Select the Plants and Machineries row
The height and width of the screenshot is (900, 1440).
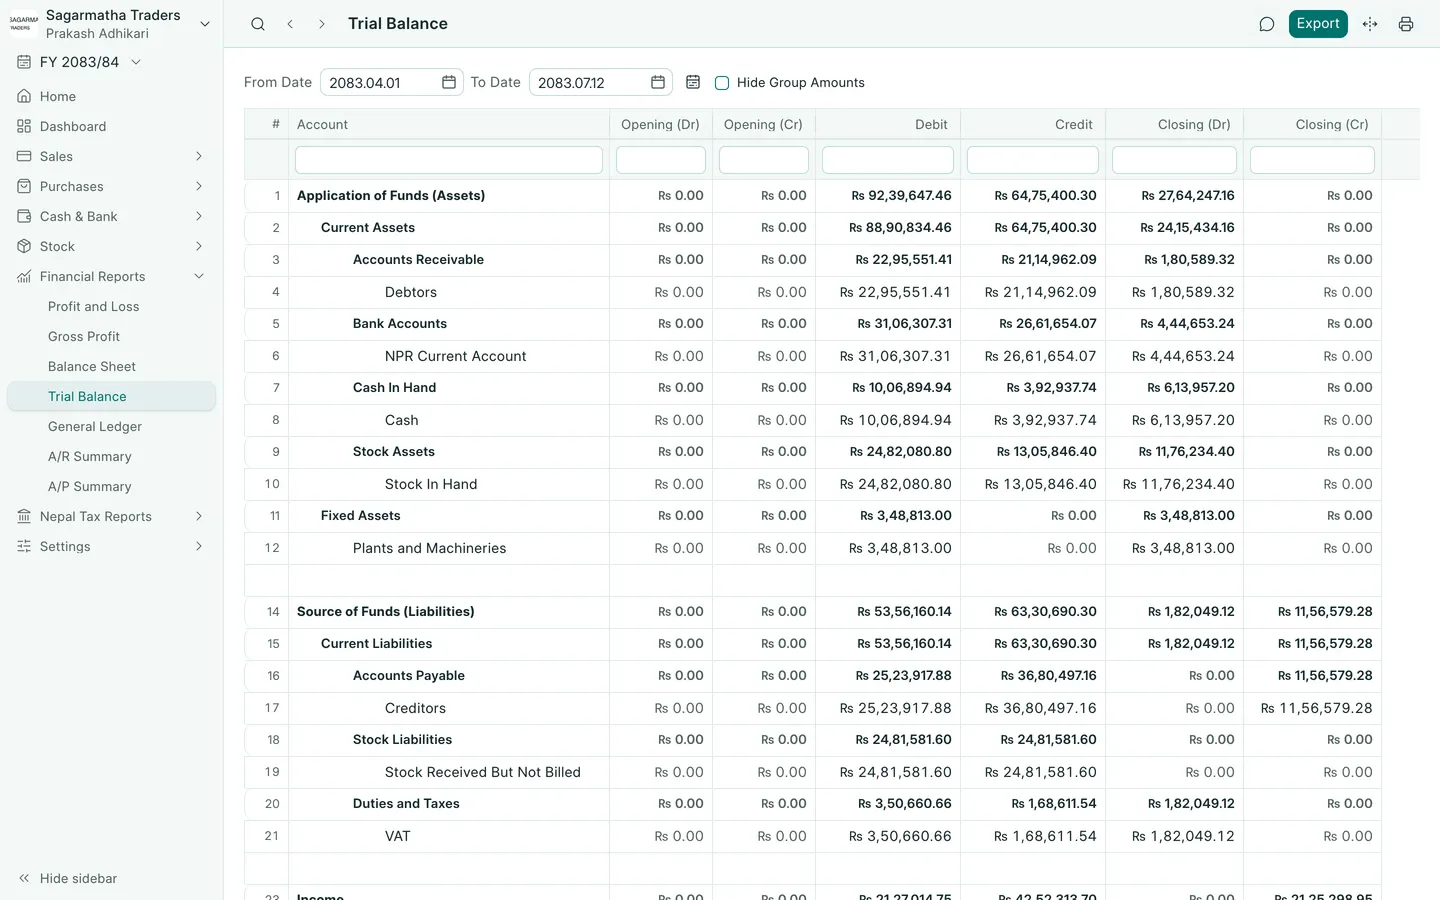(813, 548)
